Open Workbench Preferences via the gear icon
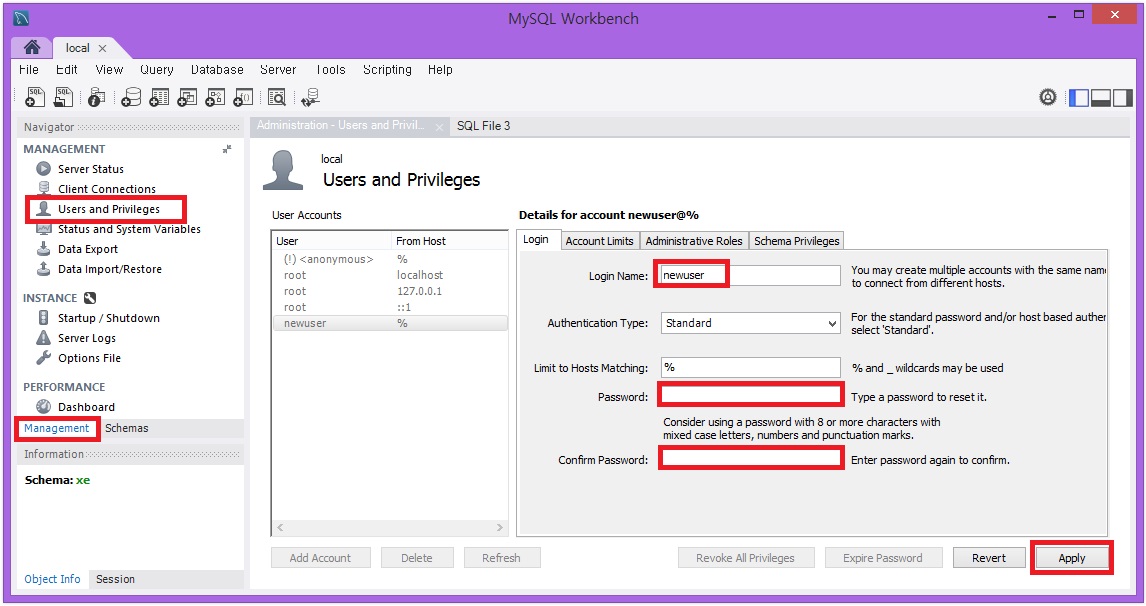1146x606 pixels. point(1048,97)
